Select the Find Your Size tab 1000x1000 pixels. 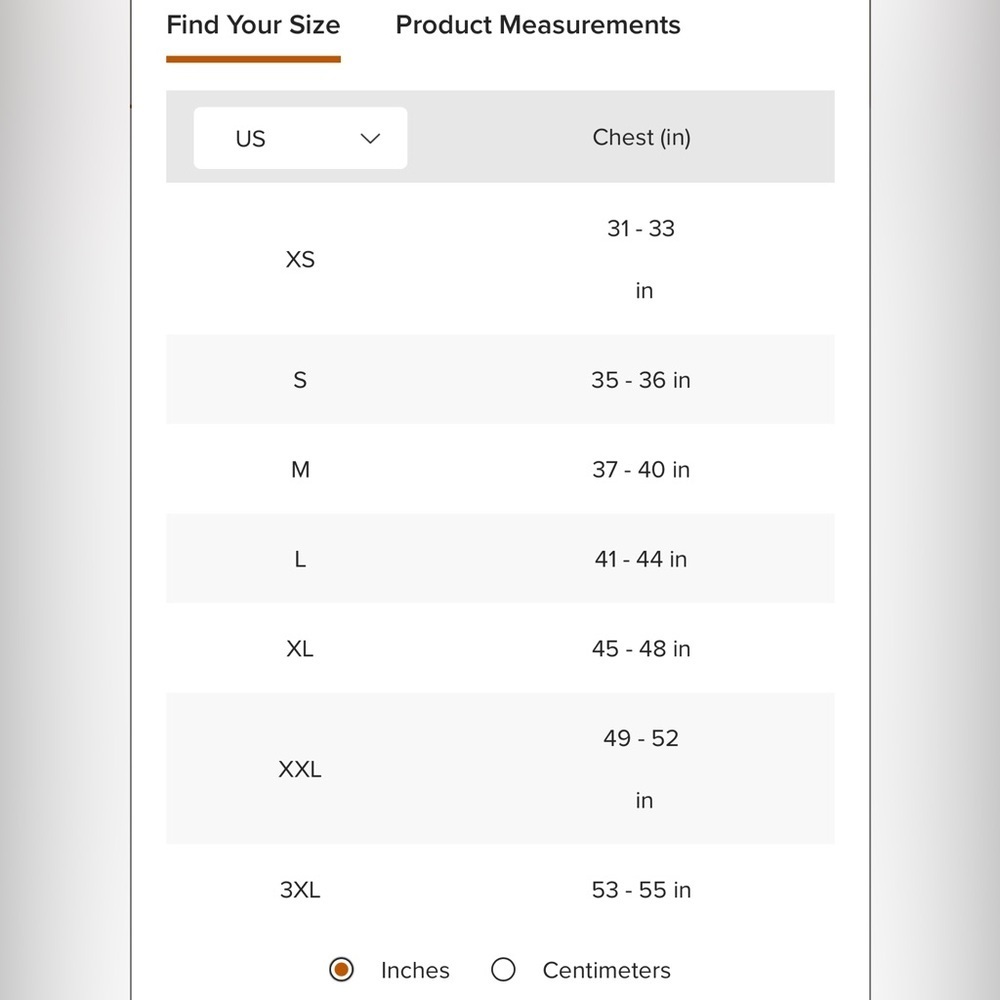click(x=253, y=26)
